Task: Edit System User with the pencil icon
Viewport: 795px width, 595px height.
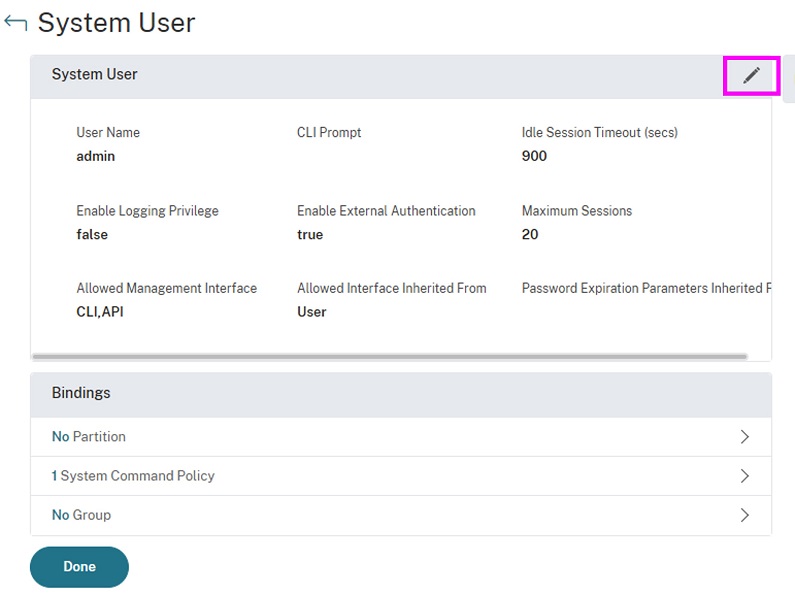Action: tap(751, 75)
